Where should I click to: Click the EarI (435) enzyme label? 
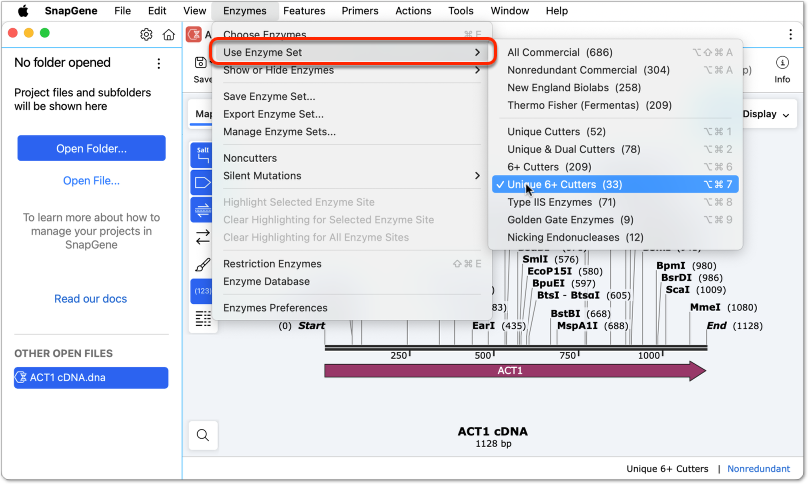click(499, 326)
